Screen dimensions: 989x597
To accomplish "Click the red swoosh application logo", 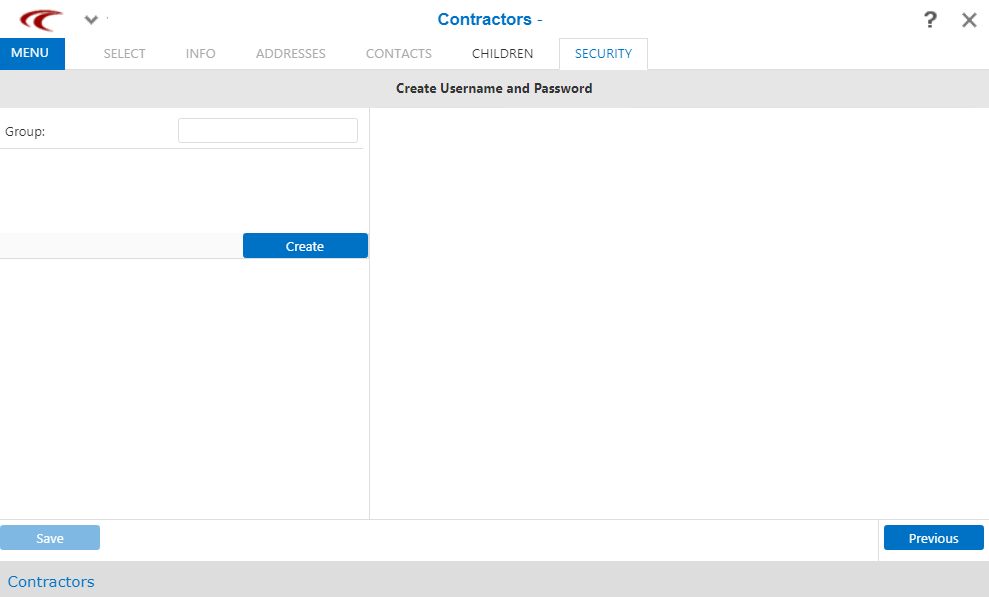I will point(41,20).
